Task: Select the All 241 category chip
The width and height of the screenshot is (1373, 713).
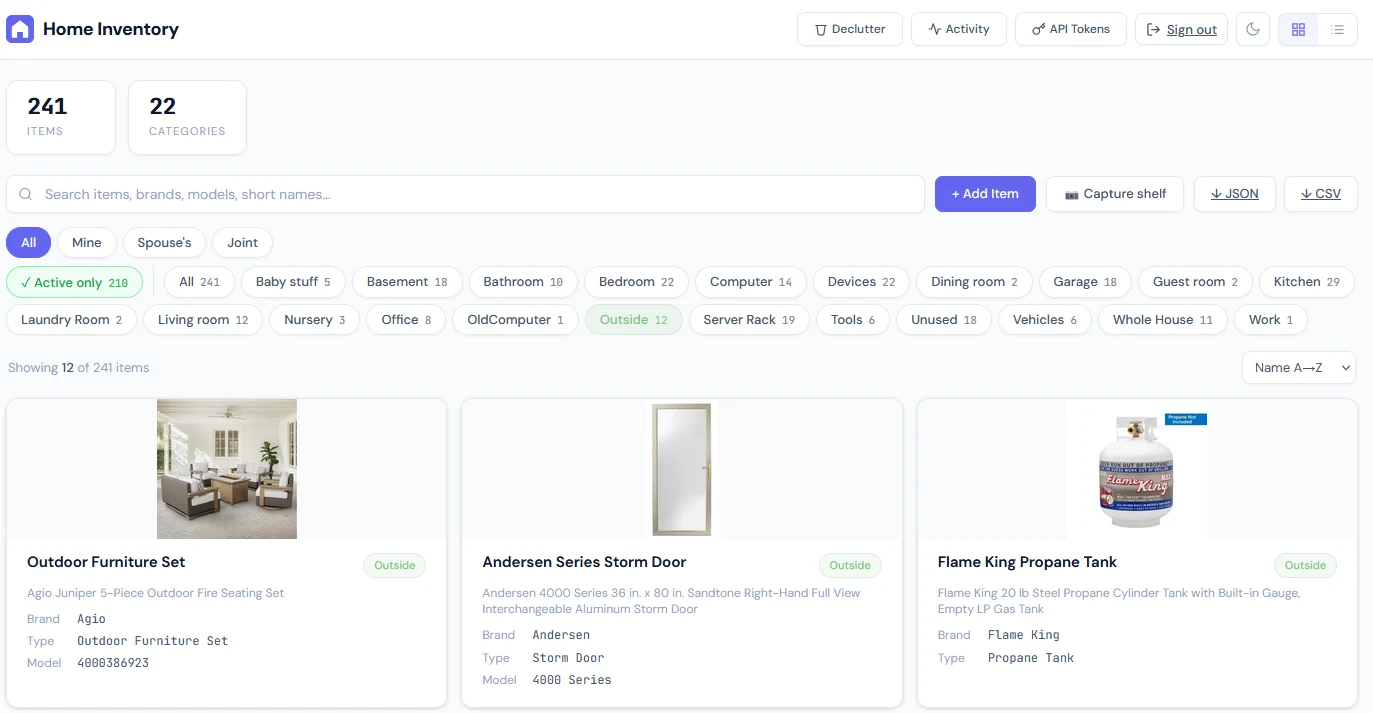Action: (x=199, y=282)
